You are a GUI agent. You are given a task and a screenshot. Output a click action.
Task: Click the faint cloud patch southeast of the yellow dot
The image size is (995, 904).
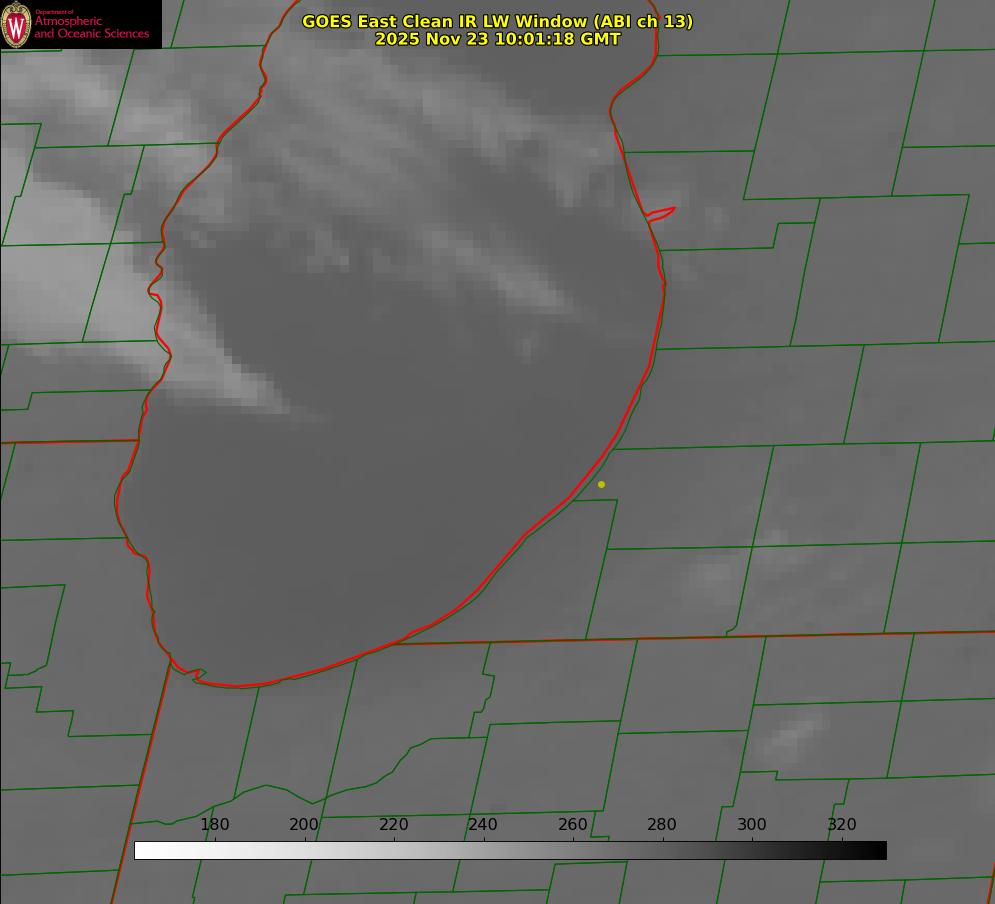[x=713, y=575]
